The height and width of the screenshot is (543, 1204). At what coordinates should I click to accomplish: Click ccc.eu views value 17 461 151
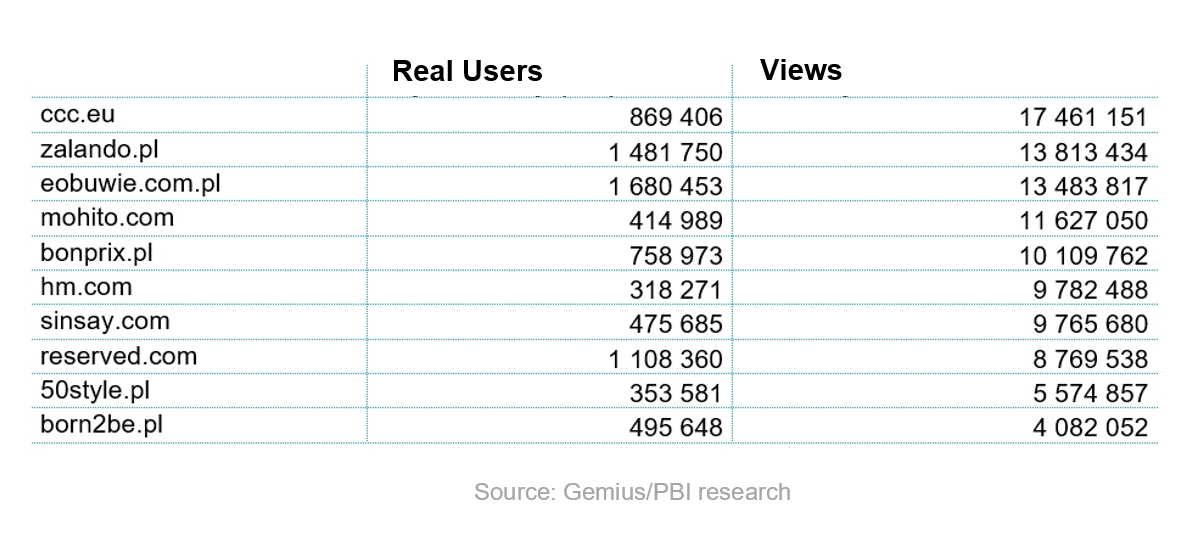1083,118
